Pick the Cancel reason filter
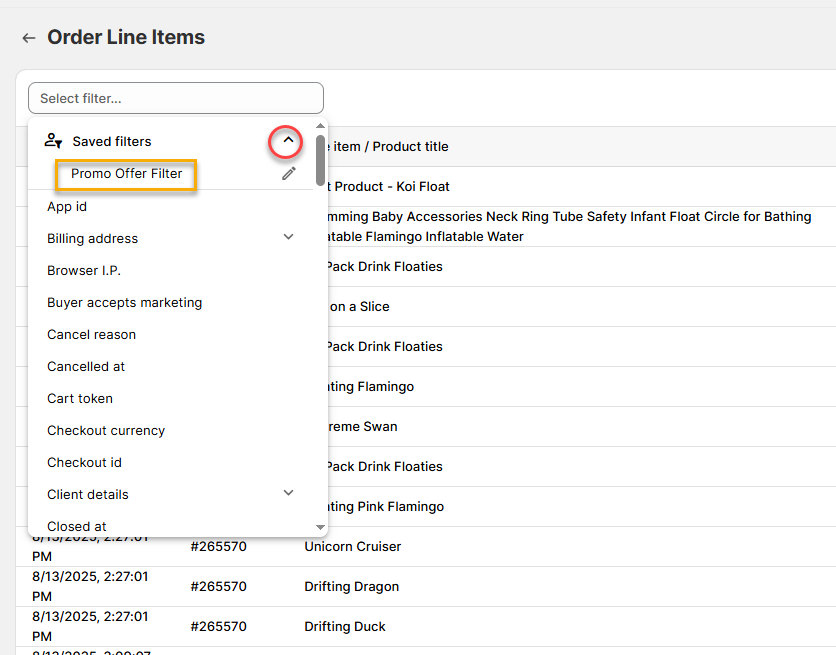The image size is (836, 655). [x=91, y=334]
